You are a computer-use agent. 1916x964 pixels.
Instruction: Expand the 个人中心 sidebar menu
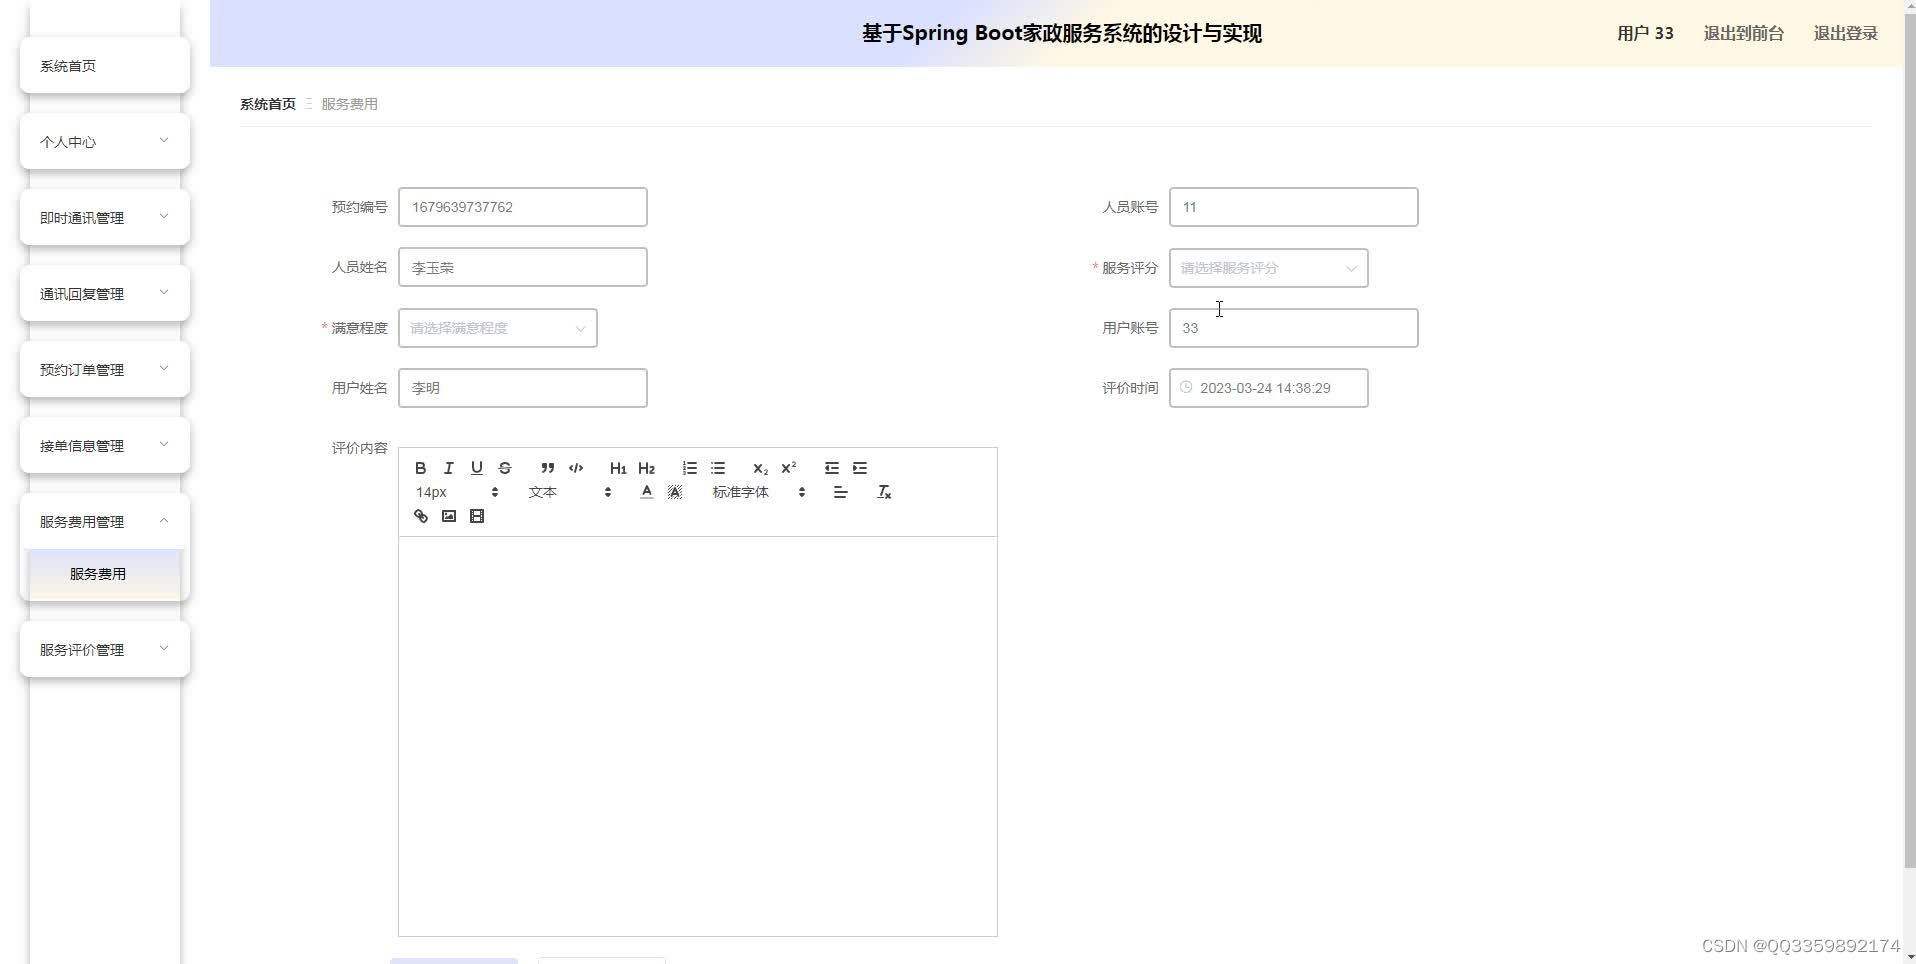click(x=105, y=141)
